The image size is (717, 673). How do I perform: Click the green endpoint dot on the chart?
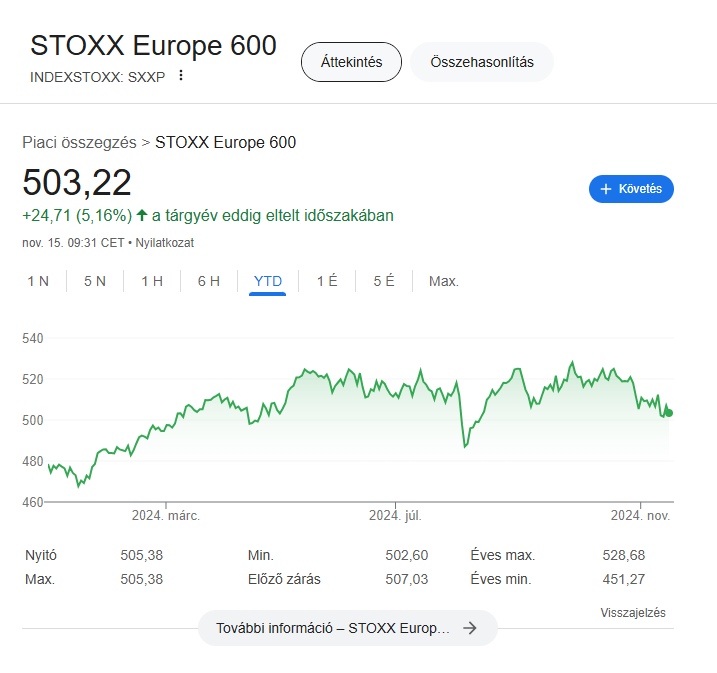(x=669, y=413)
